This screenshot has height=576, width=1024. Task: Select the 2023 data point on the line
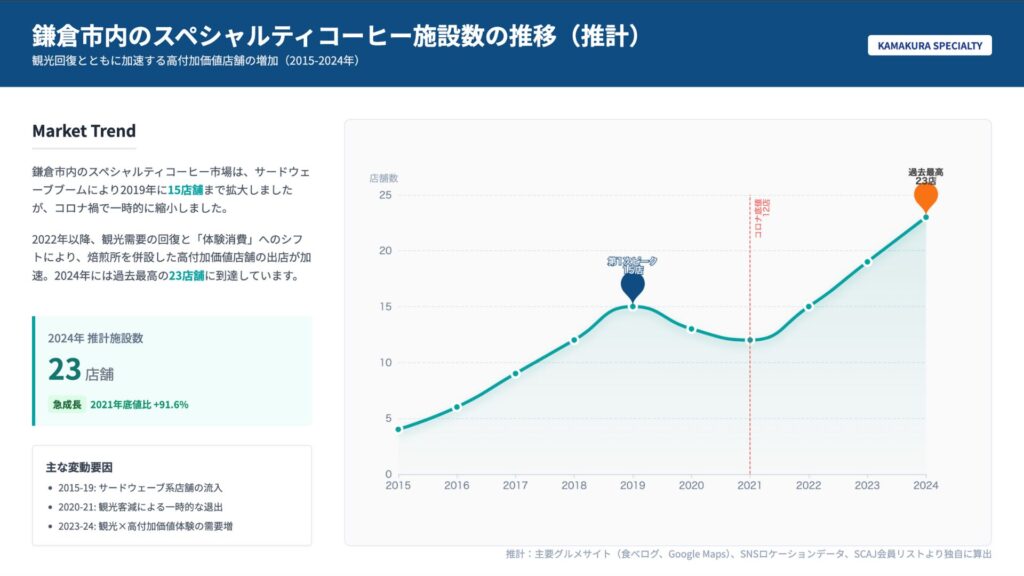tap(867, 261)
